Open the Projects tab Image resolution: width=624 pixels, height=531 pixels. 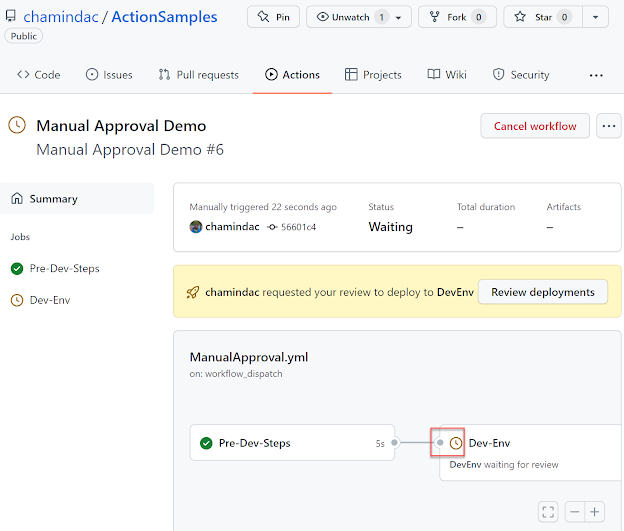pos(373,75)
